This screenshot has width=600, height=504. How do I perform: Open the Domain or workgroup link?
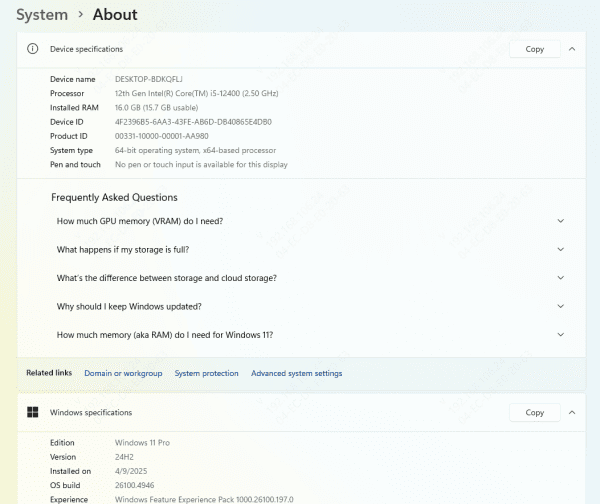tap(123, 373)
